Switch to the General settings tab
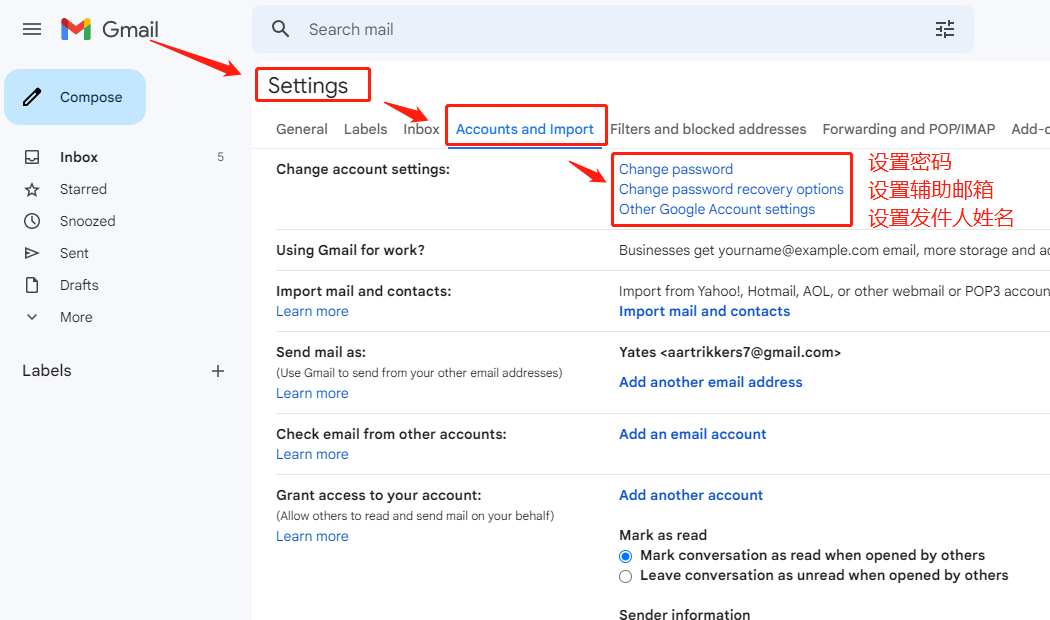Image resolution: width=1050 pixels, height=620 pixels. pos(301,129)
